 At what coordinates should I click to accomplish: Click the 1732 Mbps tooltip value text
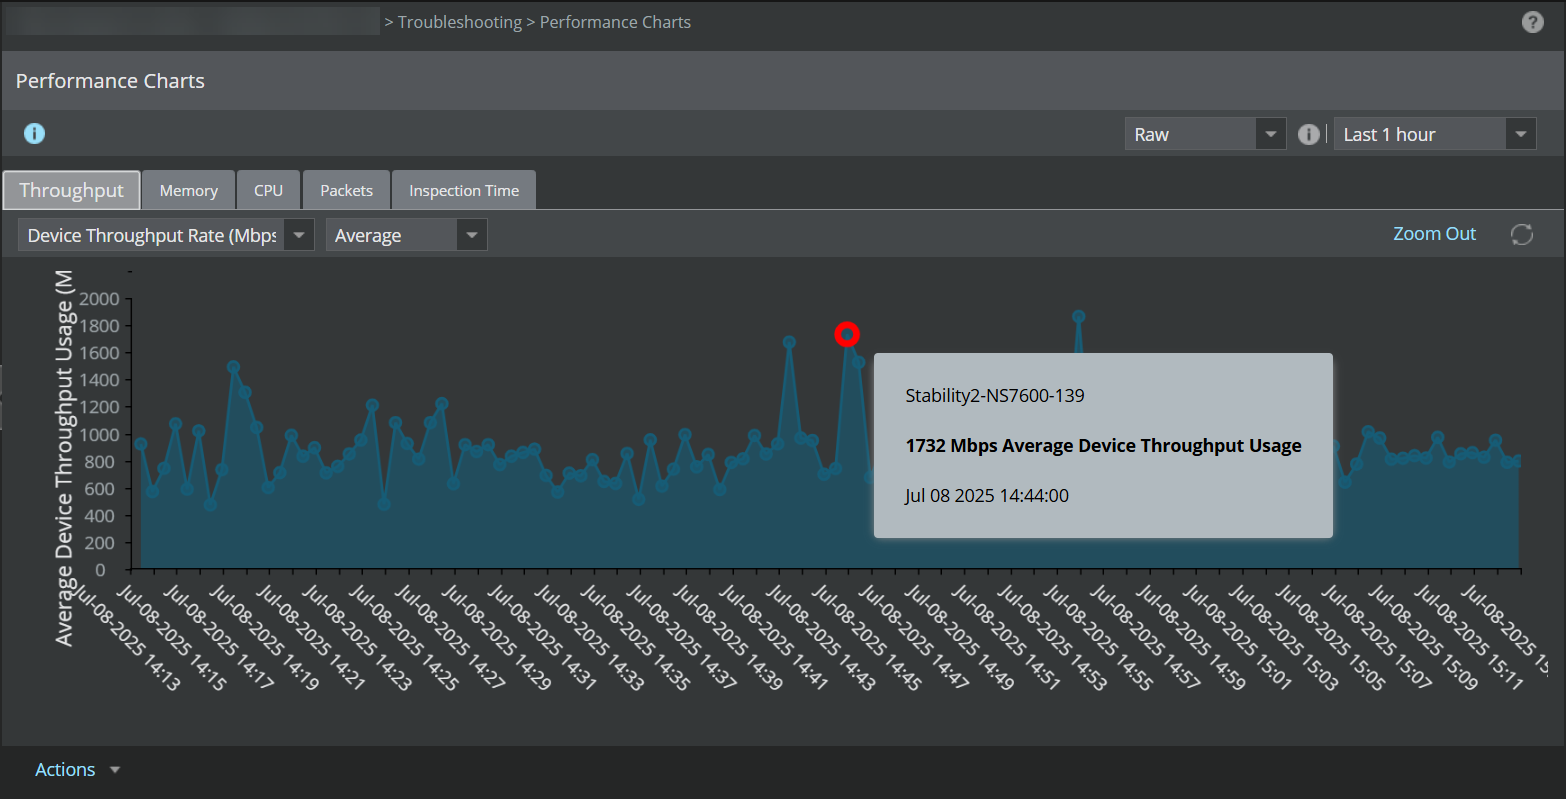pyautogui.click(x=1103, y=446)
